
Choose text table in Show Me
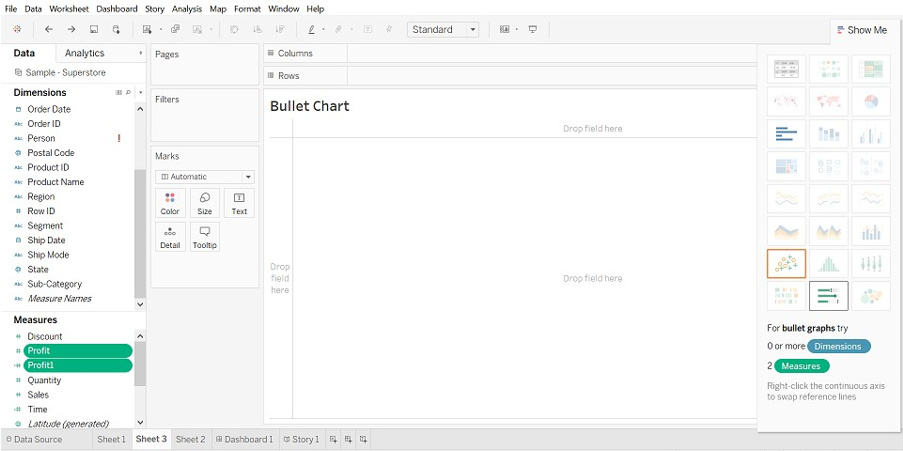[x=787, y=69]
